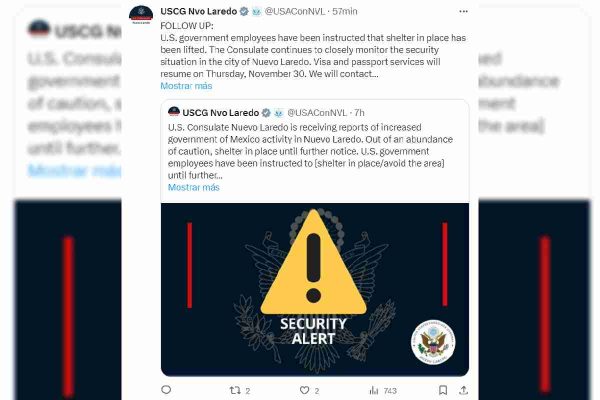The width and height of the screenshot is (600, 400).
Task: Like the post with heart icon
Action: (x=305, y=390)
